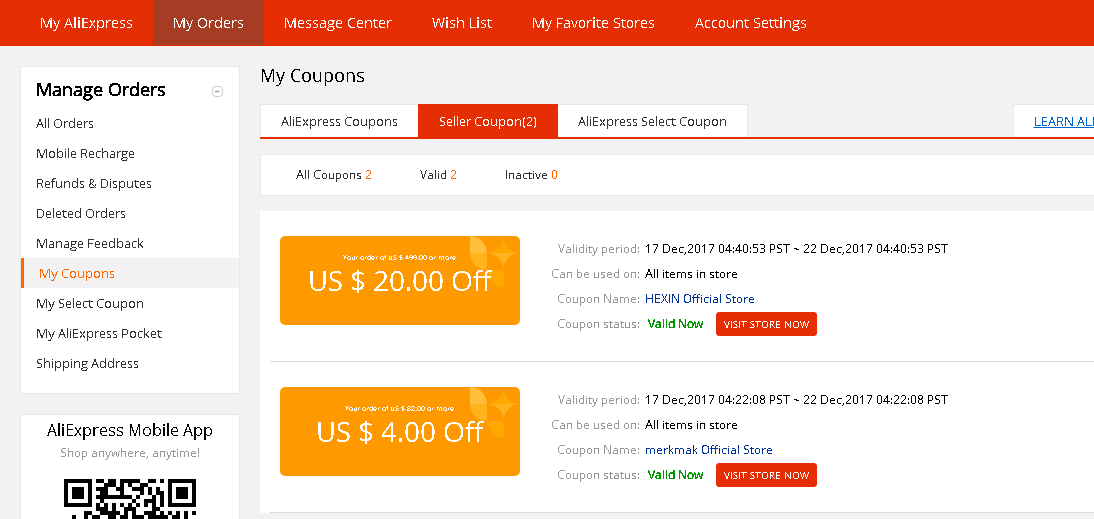The height and width of the screenshot is (519, 1094).
Task: Collapse the Manage Orders panel
Action: (x=217, y=91)
